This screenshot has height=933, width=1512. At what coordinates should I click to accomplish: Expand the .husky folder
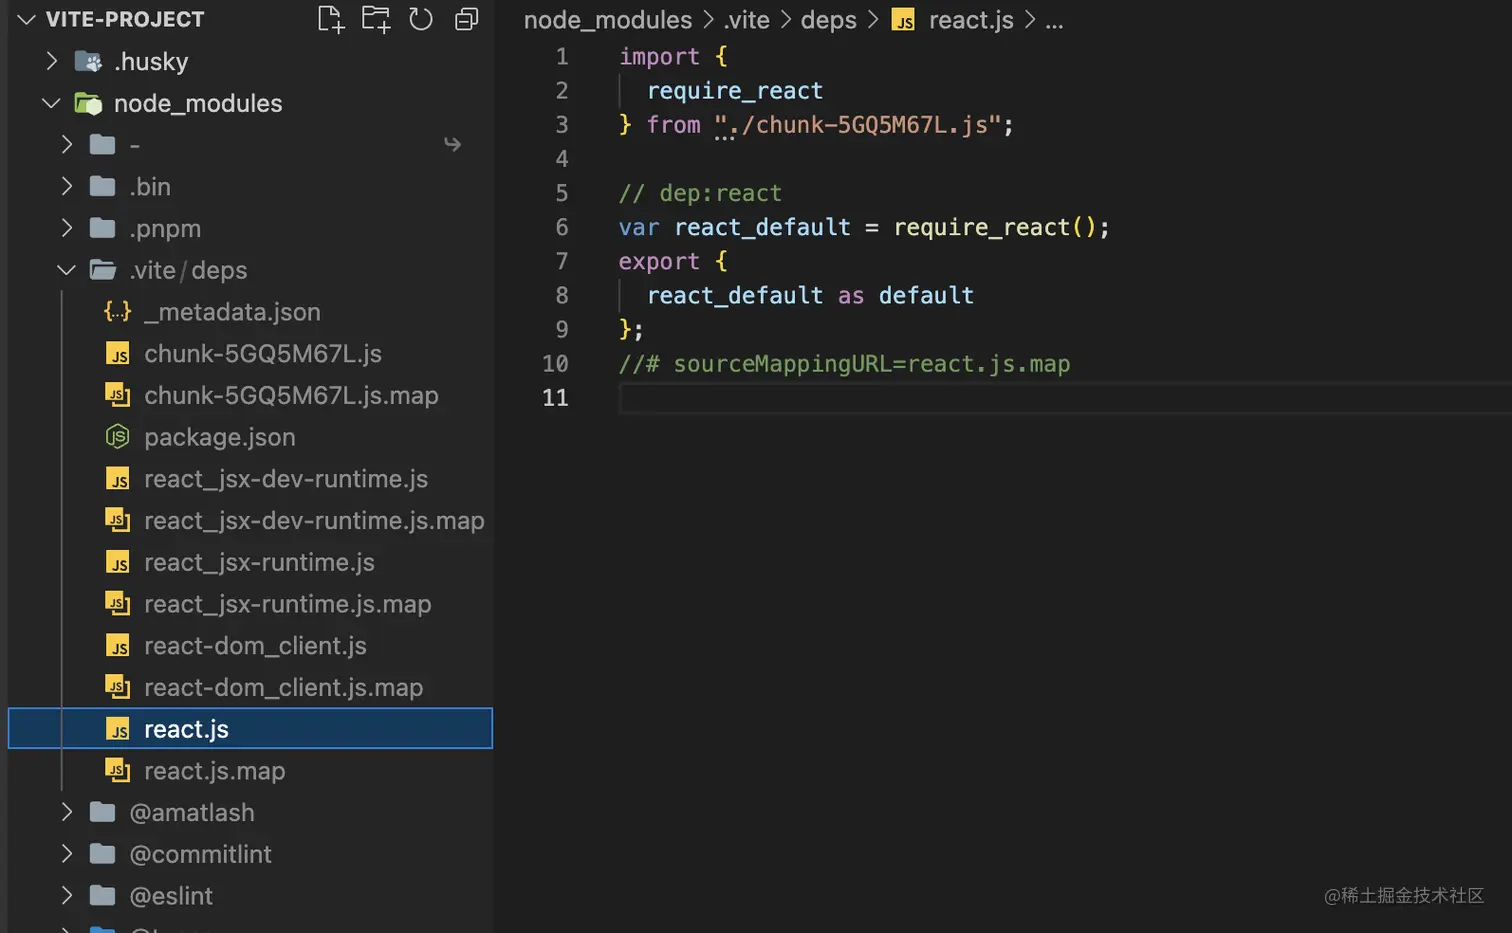click(51, 61)
